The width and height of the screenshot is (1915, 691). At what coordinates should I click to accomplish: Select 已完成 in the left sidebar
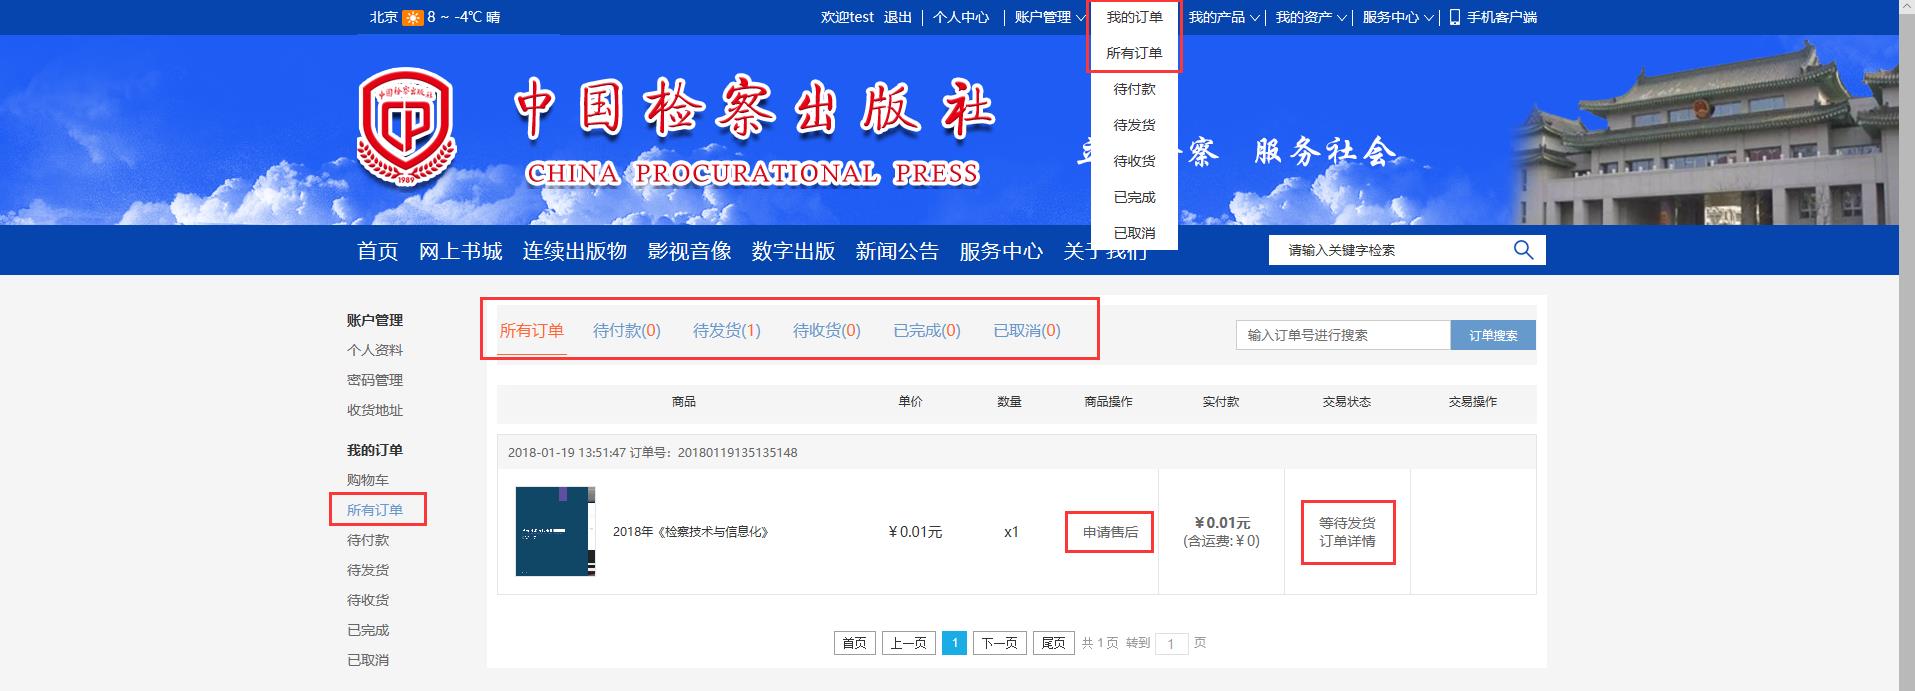pyautogui.click(x=368, y=630)
